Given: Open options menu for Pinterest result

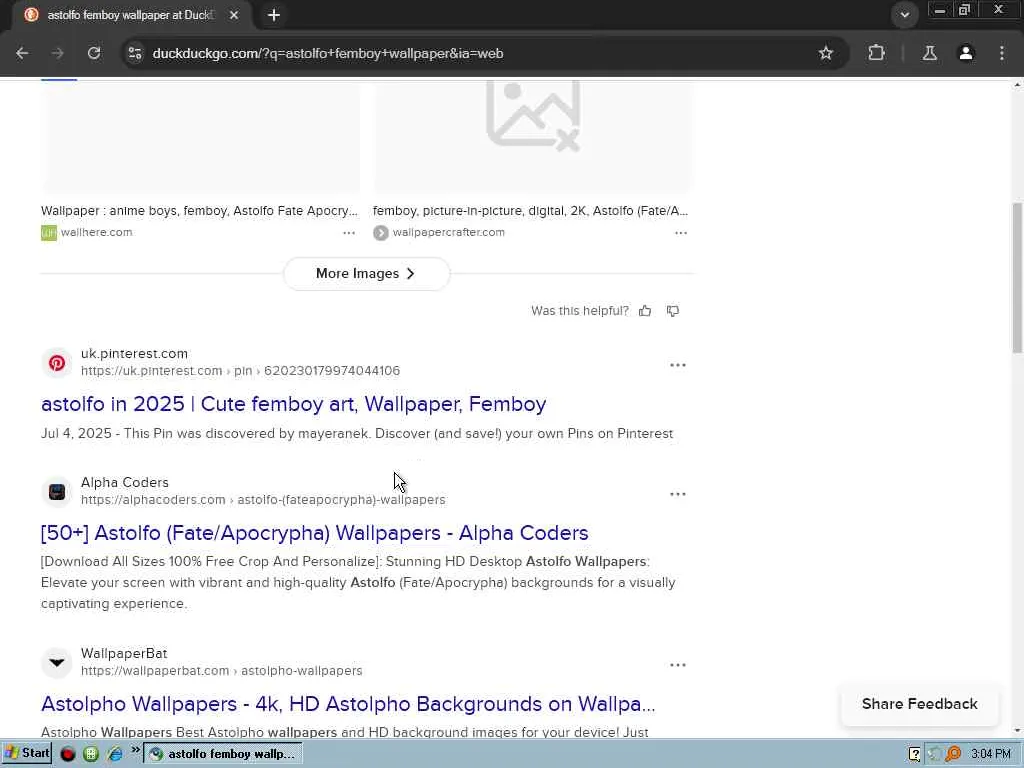Looking at the screenshot, I should 678,365.
